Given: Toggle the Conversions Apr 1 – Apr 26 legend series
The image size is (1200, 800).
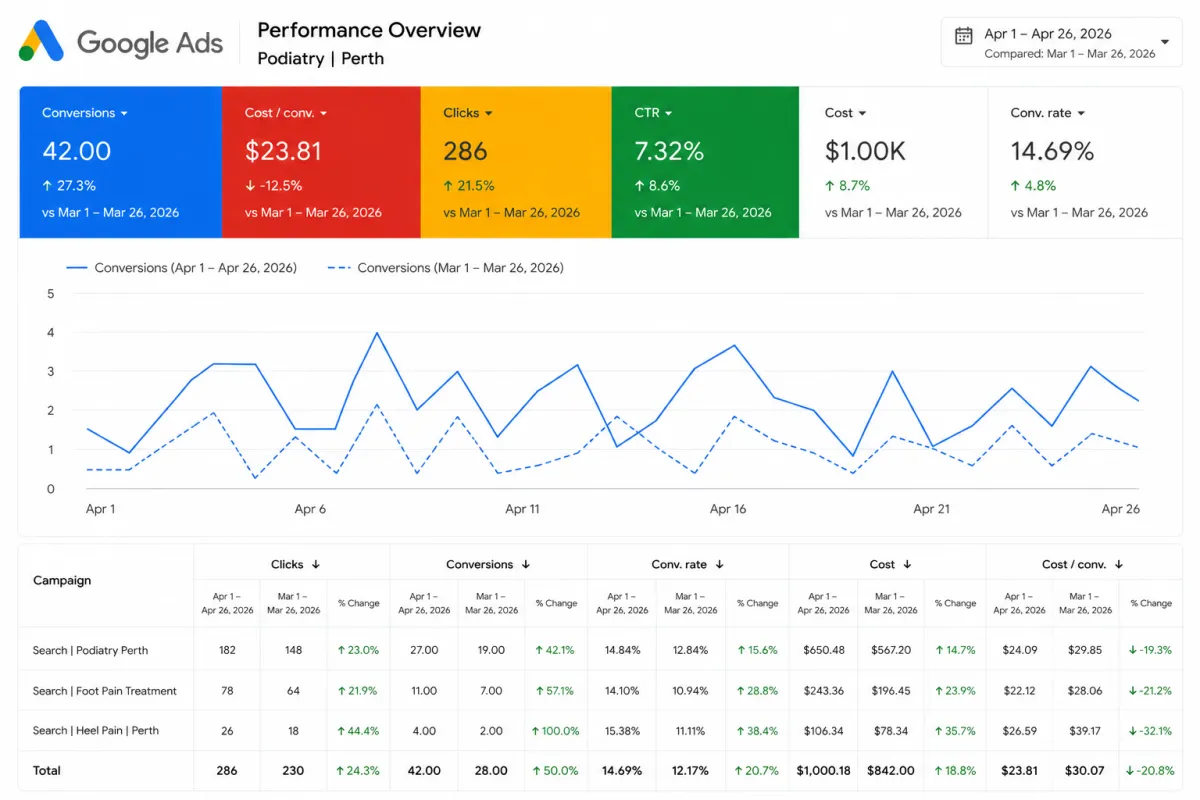Looking at the screenshot, I should pos(181,268).
